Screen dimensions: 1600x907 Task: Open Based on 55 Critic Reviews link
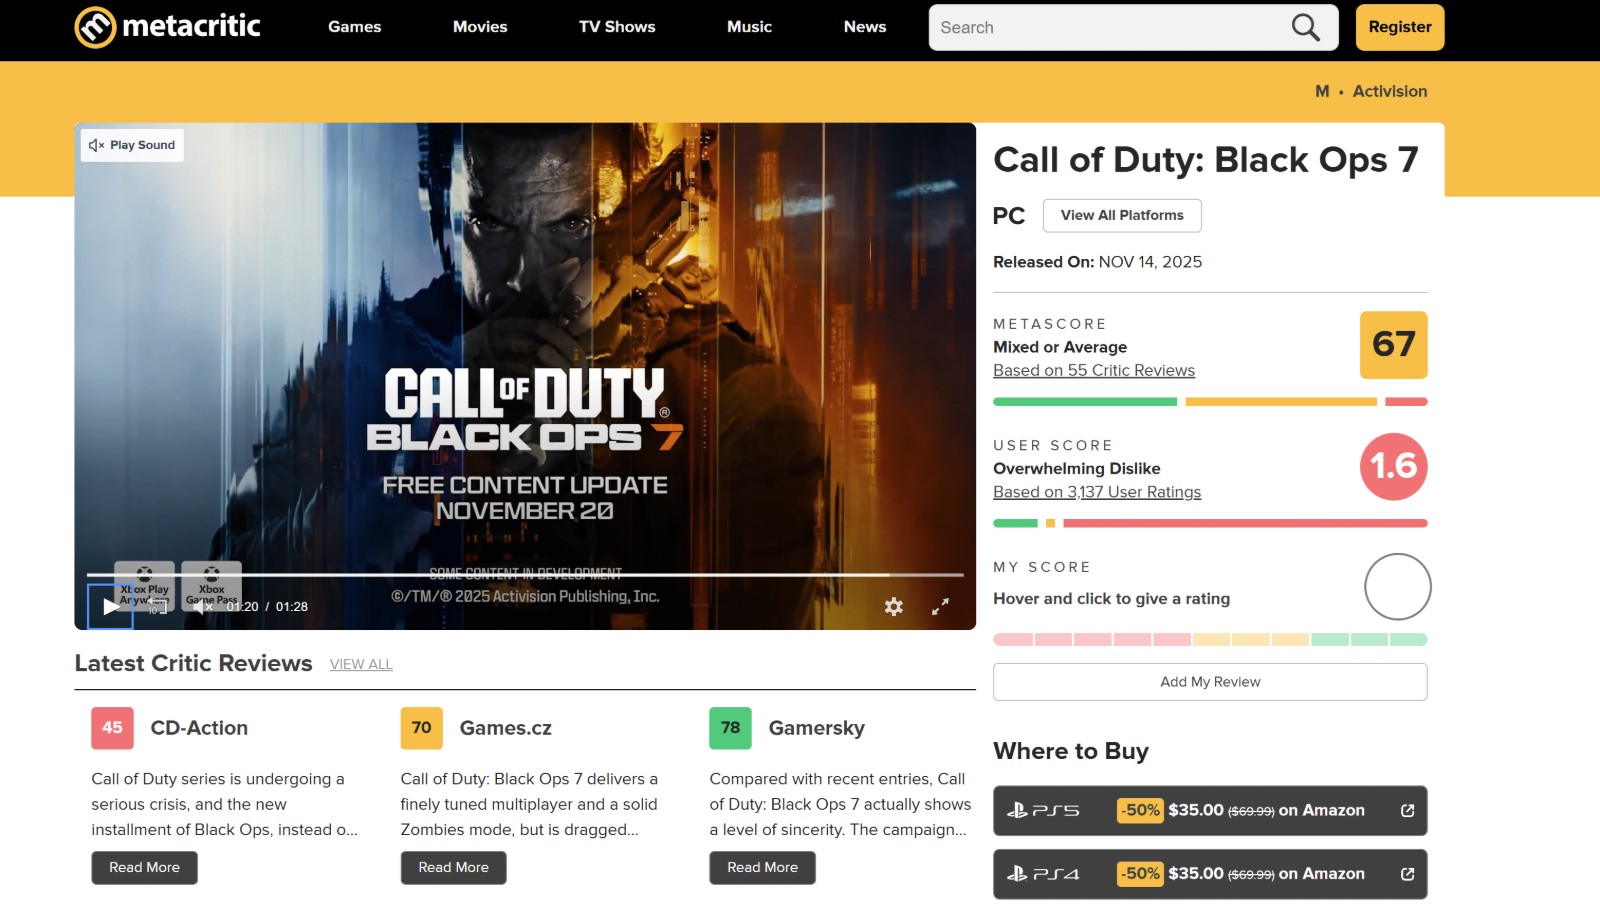[1093, 370]
